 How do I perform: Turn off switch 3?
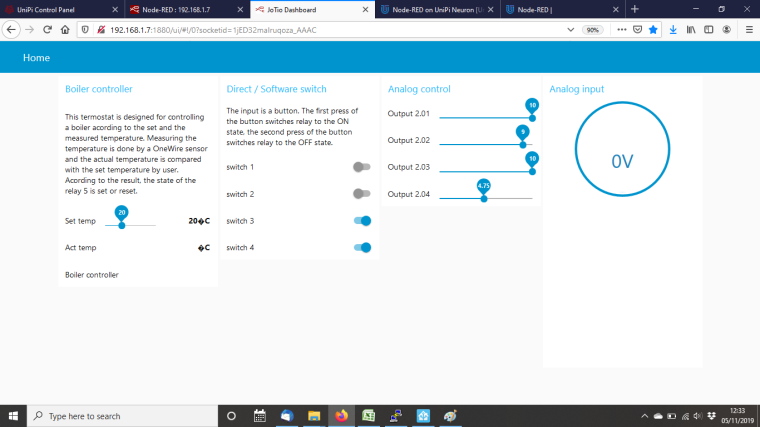(362, 220)
